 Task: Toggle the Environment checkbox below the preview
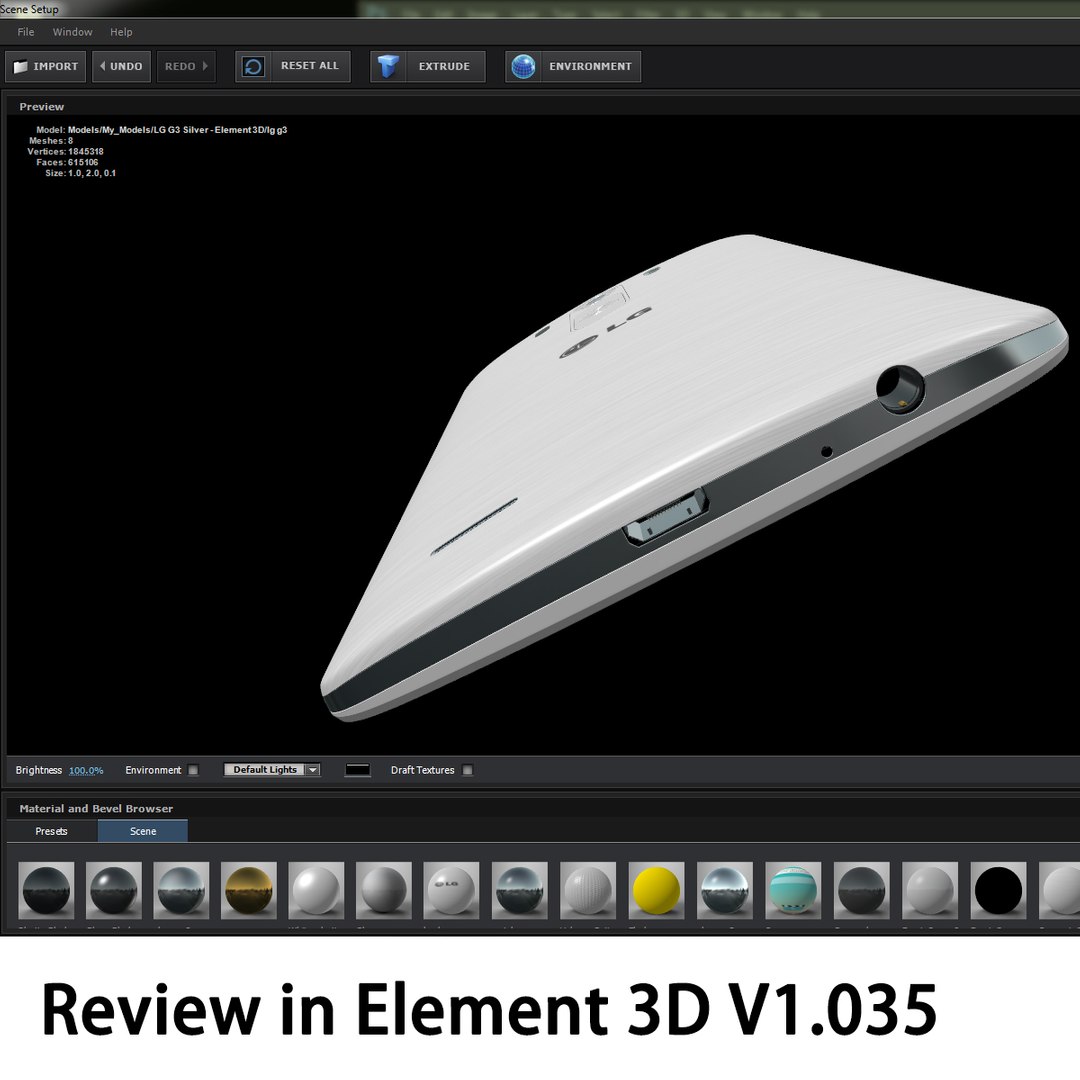click(194, 770)
